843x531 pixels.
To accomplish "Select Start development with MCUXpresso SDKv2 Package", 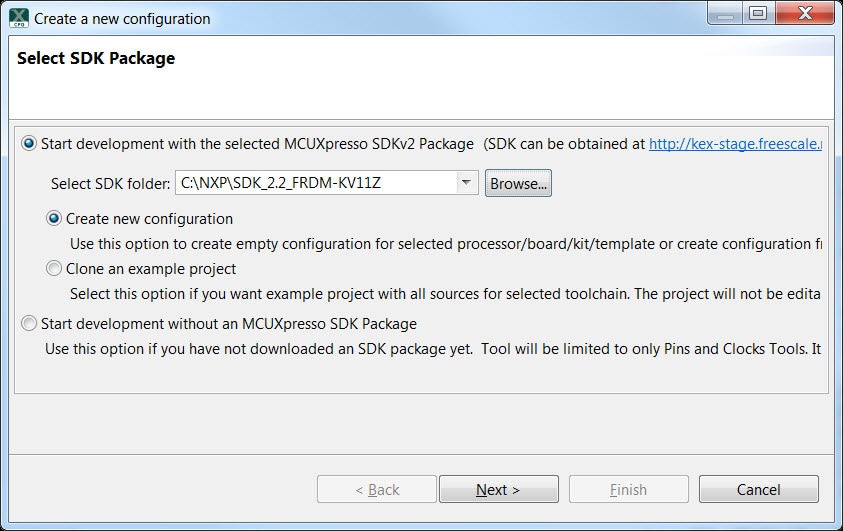I will tap(28, 143).
